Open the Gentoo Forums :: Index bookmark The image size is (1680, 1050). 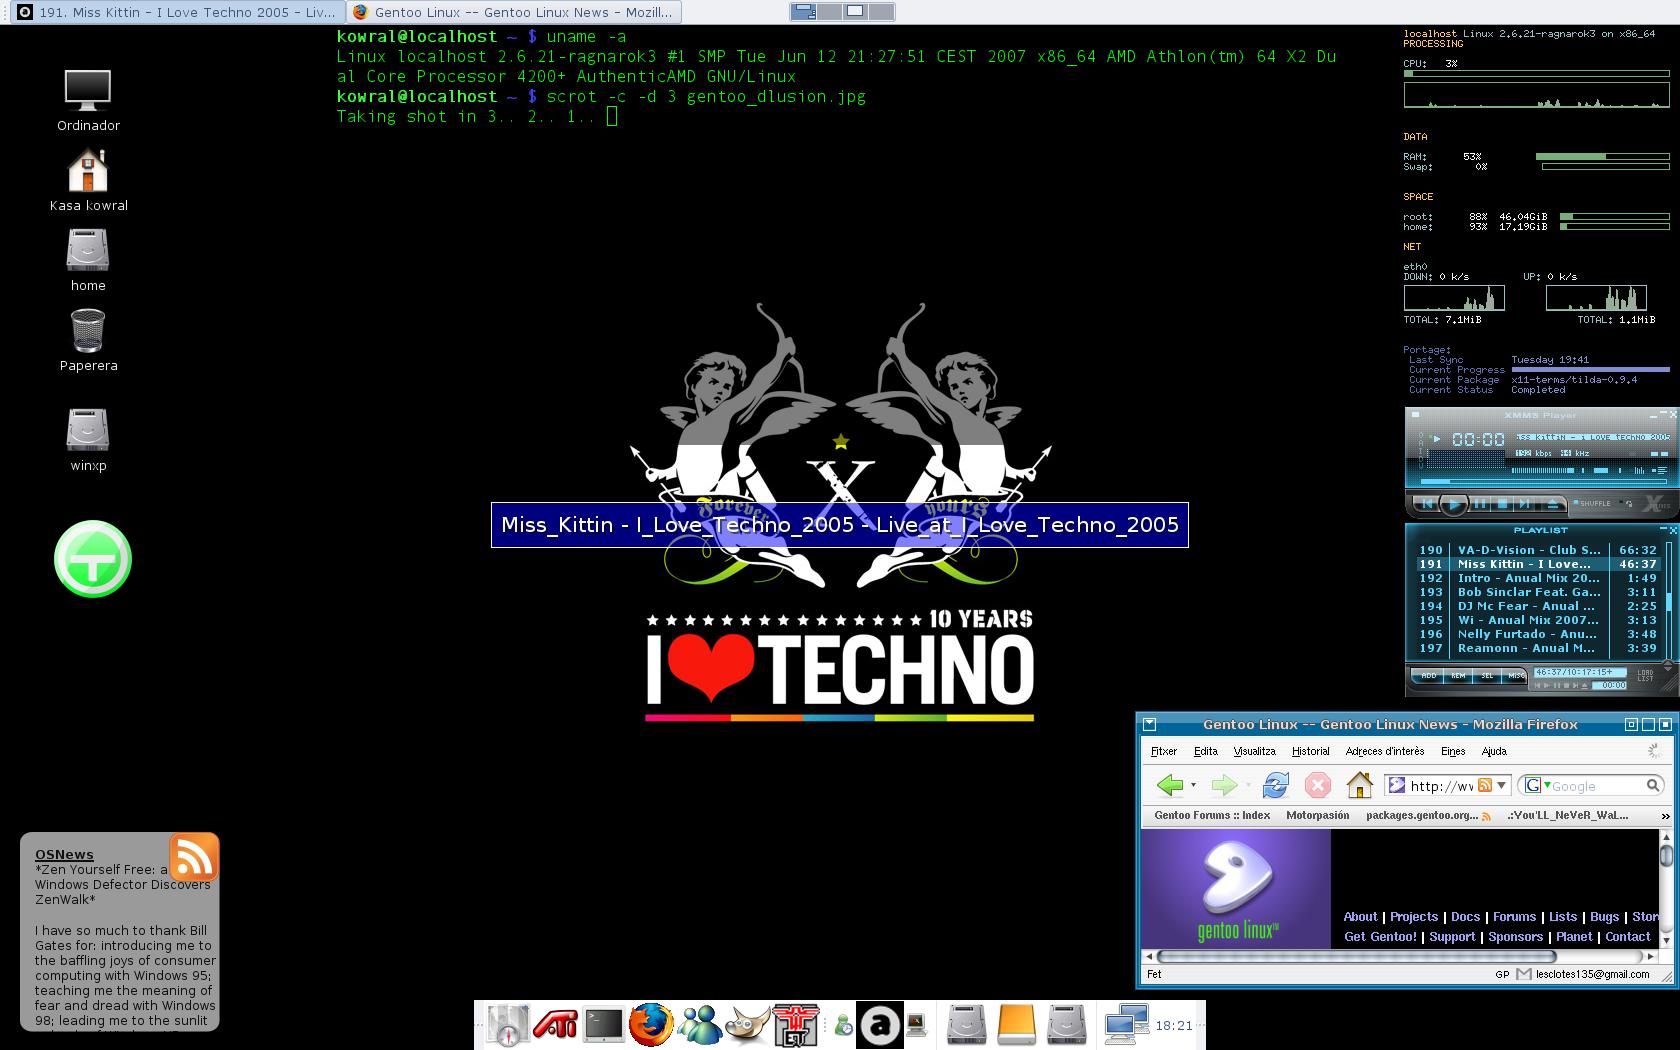click(x=1212, y=815)
